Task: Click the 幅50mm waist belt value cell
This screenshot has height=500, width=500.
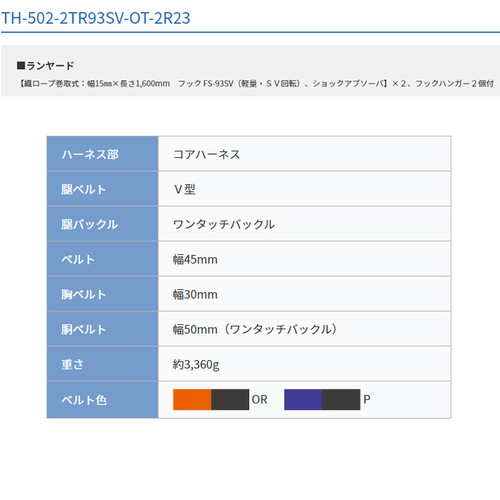Action: (305, 329)
